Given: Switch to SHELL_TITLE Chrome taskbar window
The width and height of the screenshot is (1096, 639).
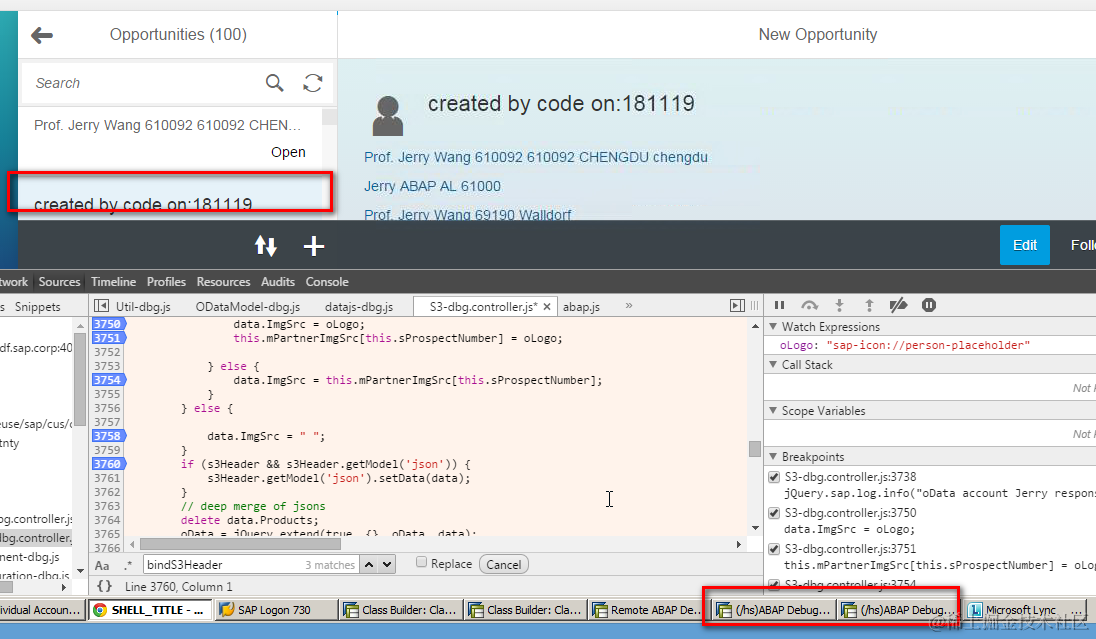Looking at the screenshot, I should (150, 610).
